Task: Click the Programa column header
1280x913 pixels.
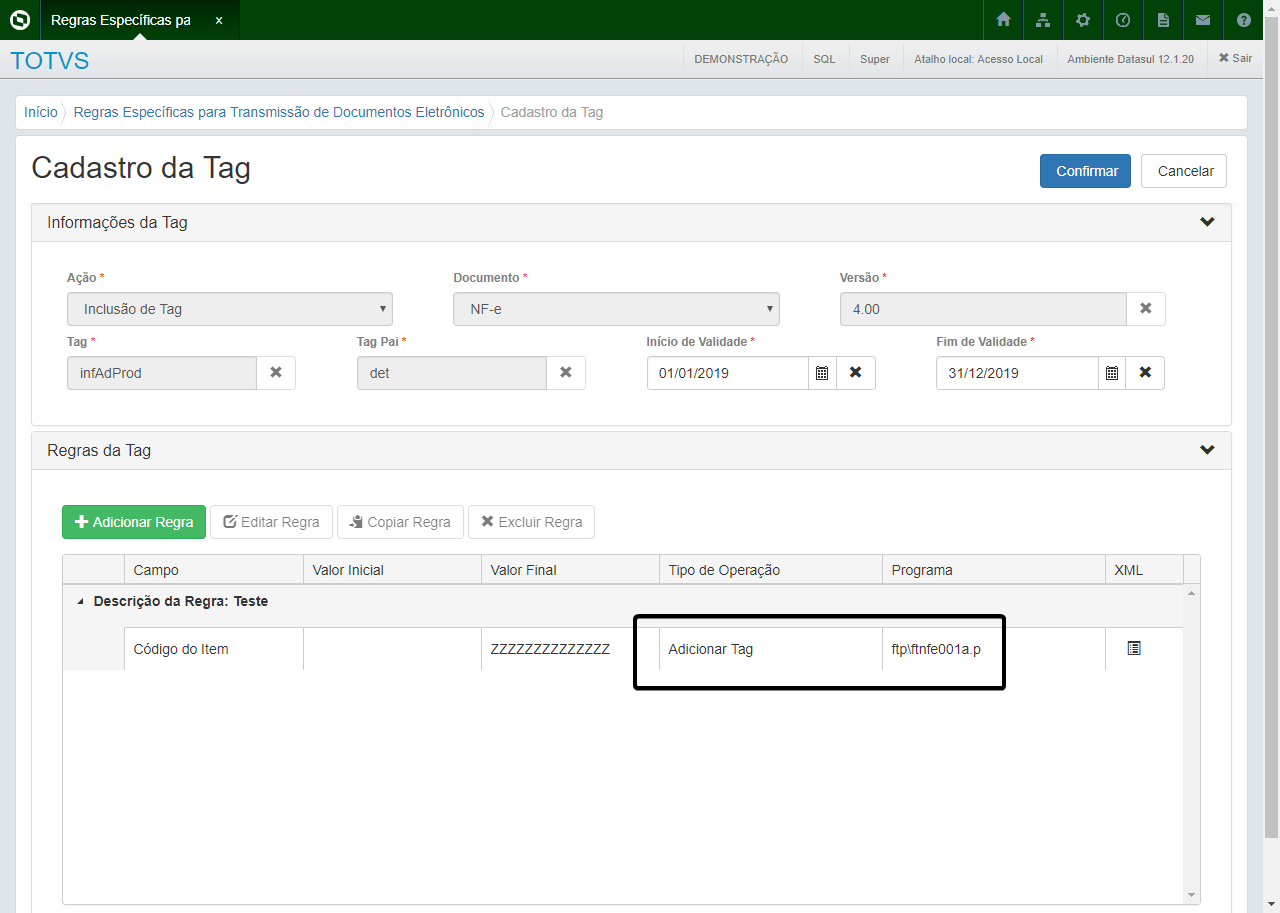Action: (994, 570)
